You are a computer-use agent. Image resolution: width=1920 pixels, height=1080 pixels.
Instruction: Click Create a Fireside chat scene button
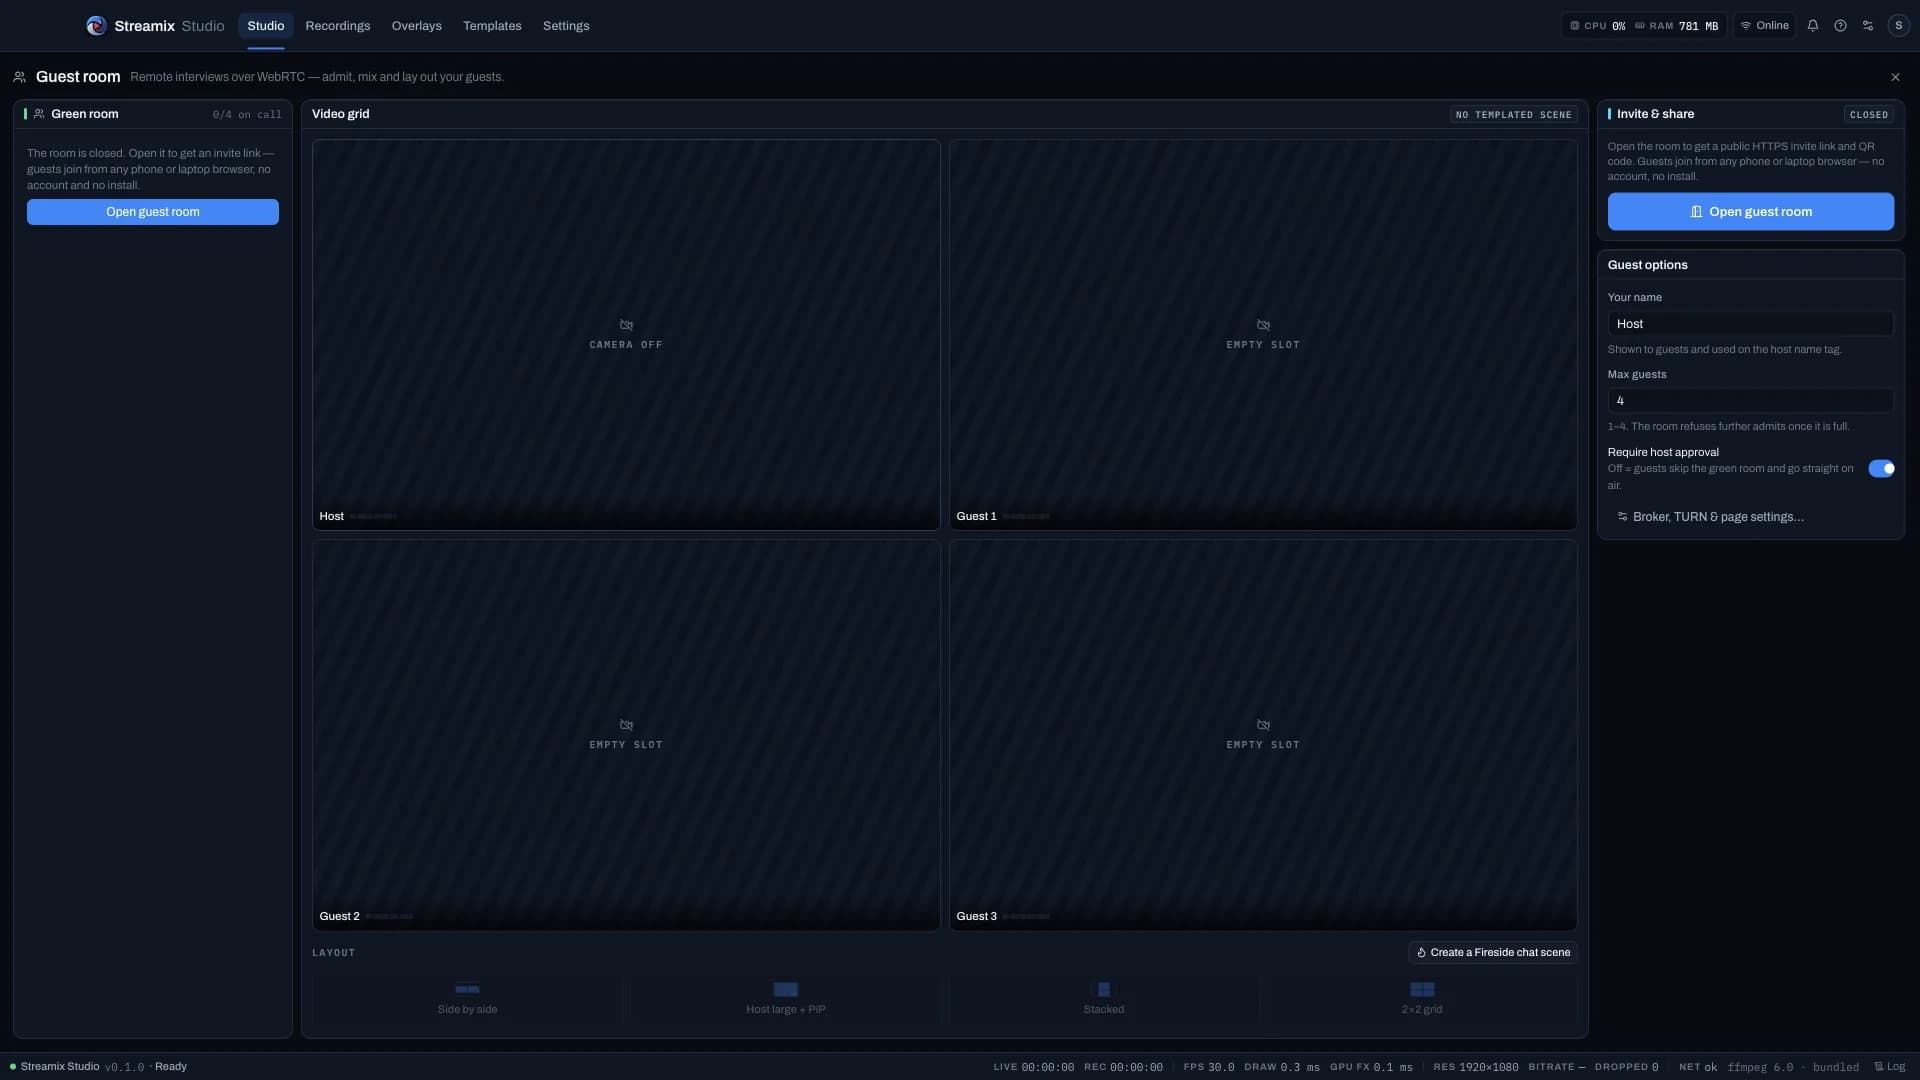(x=1493, y=953)
